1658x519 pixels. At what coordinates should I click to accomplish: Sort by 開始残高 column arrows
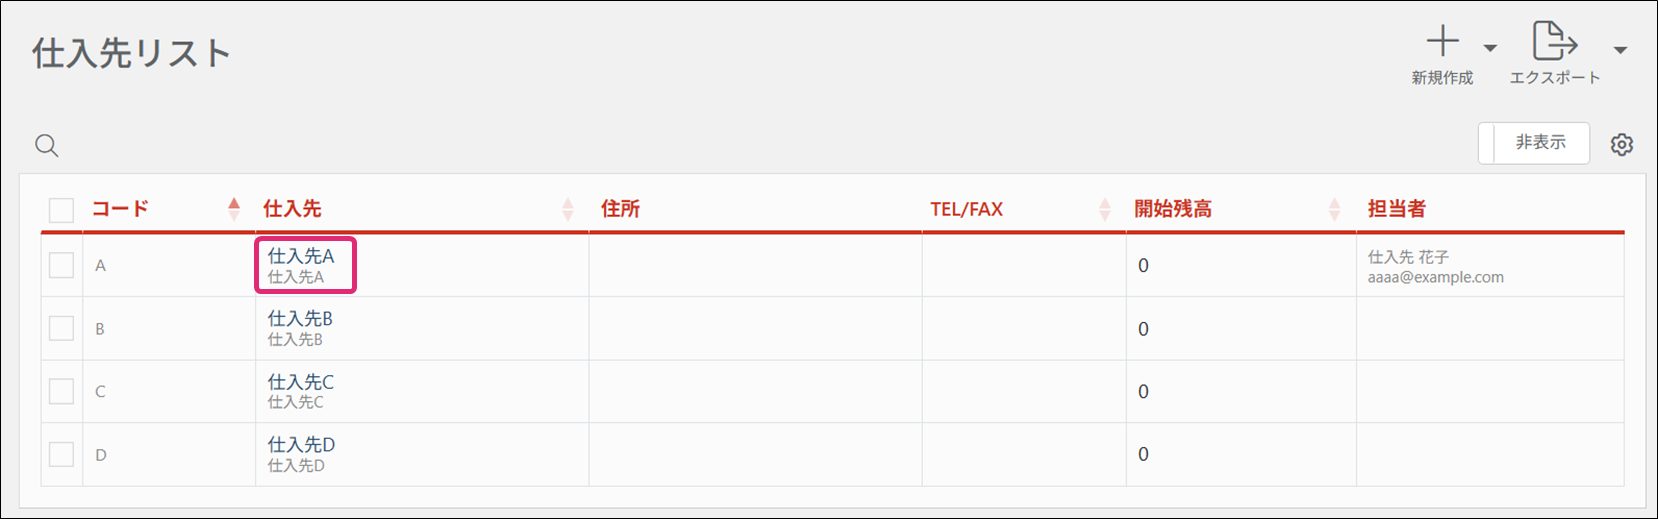point(1334,209)
